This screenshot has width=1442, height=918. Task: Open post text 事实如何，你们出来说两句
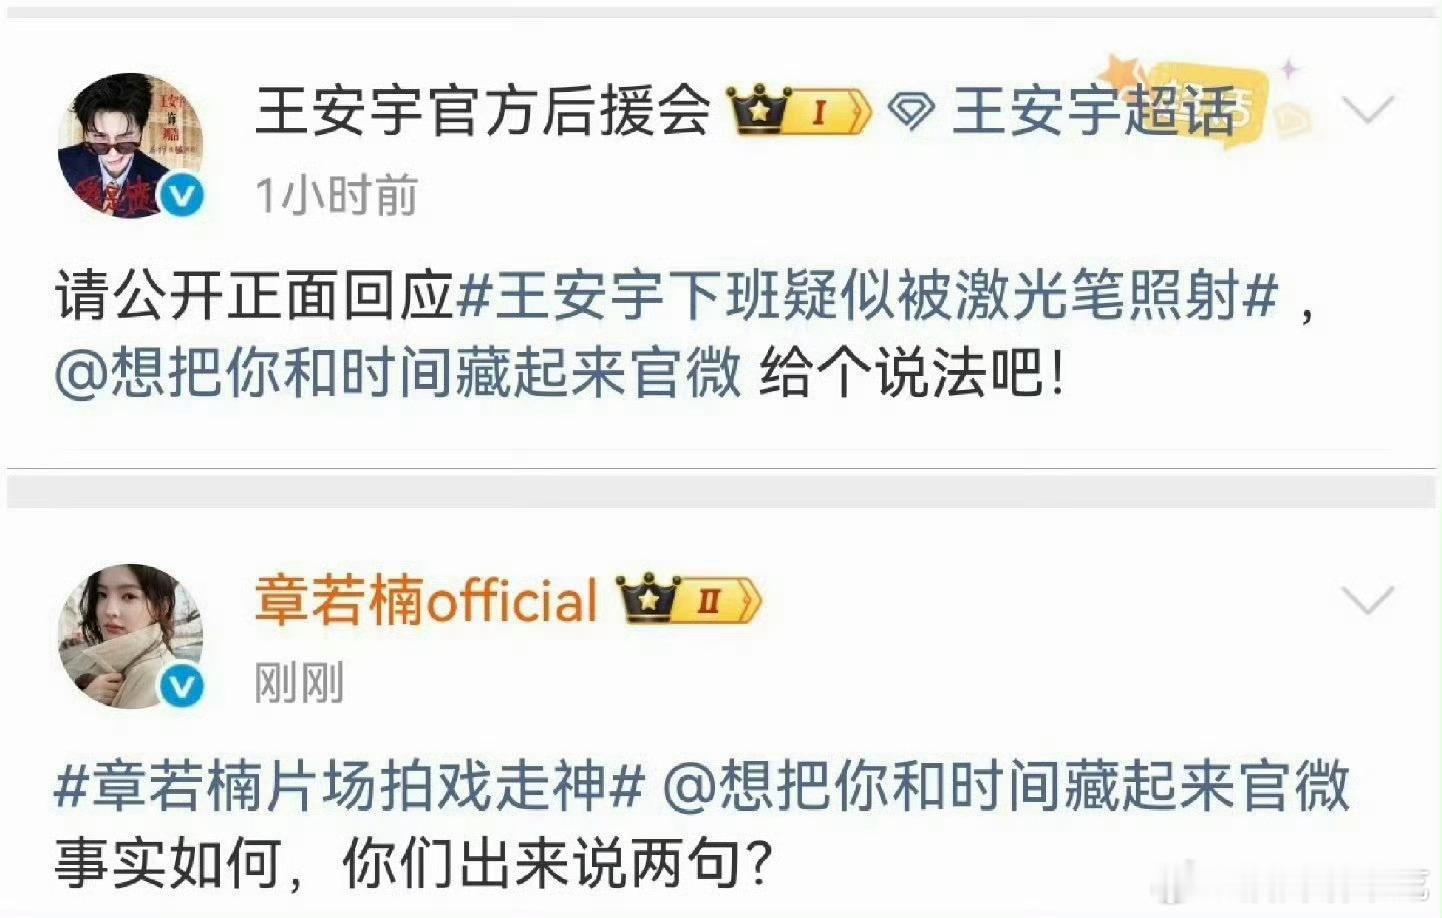pyautogui.click(x=413, y=862)
